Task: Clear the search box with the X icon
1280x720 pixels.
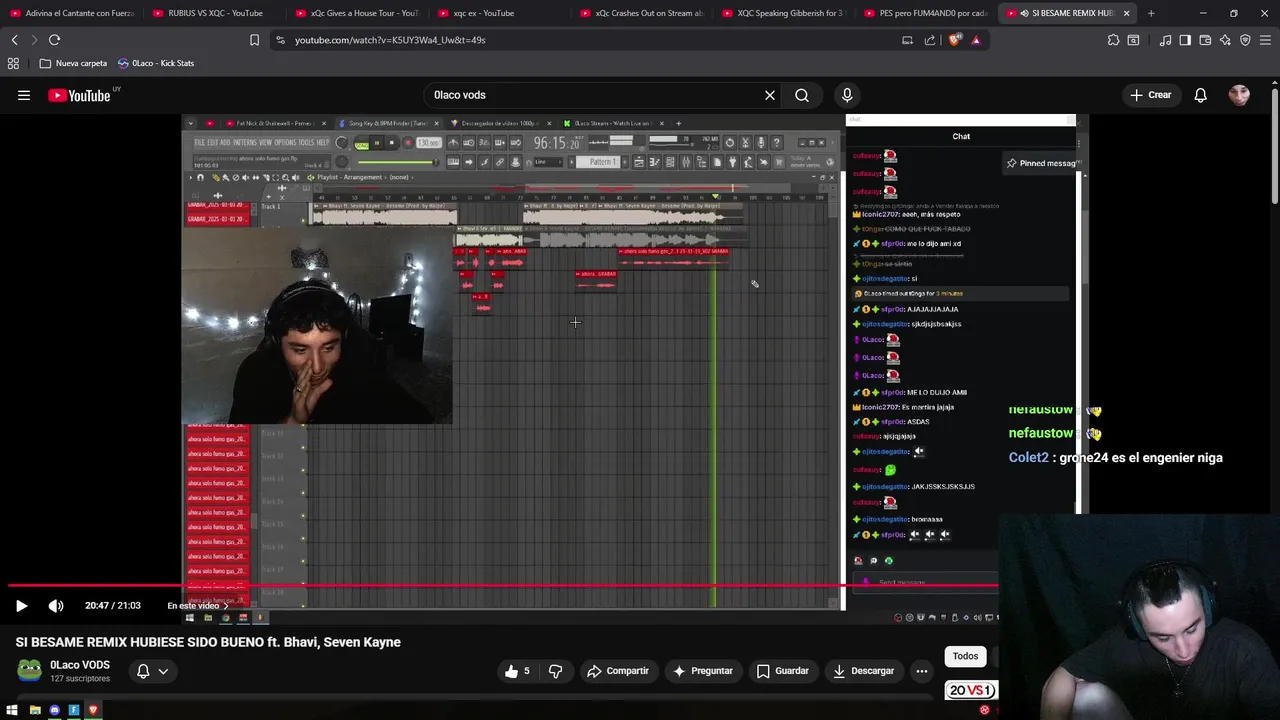Action: pyautogui.click(x=770, y=95)
